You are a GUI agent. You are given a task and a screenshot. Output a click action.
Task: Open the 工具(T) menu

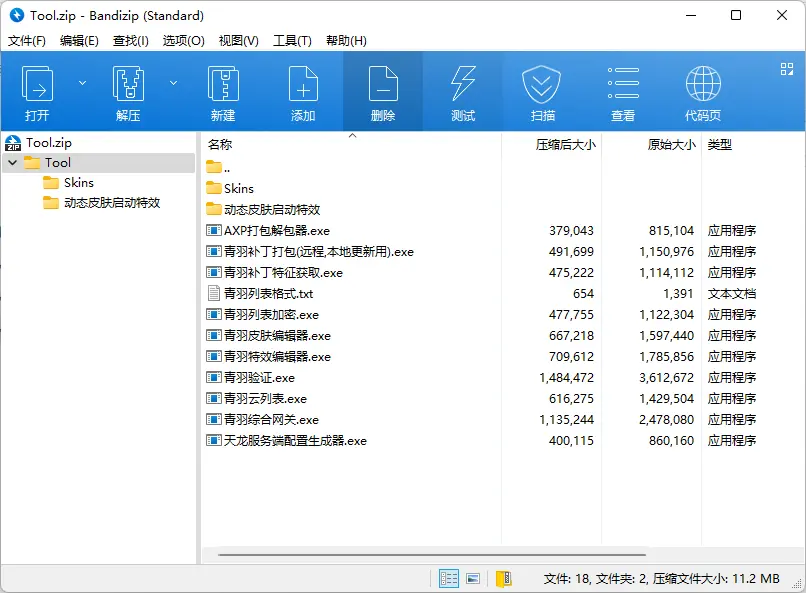292,41
